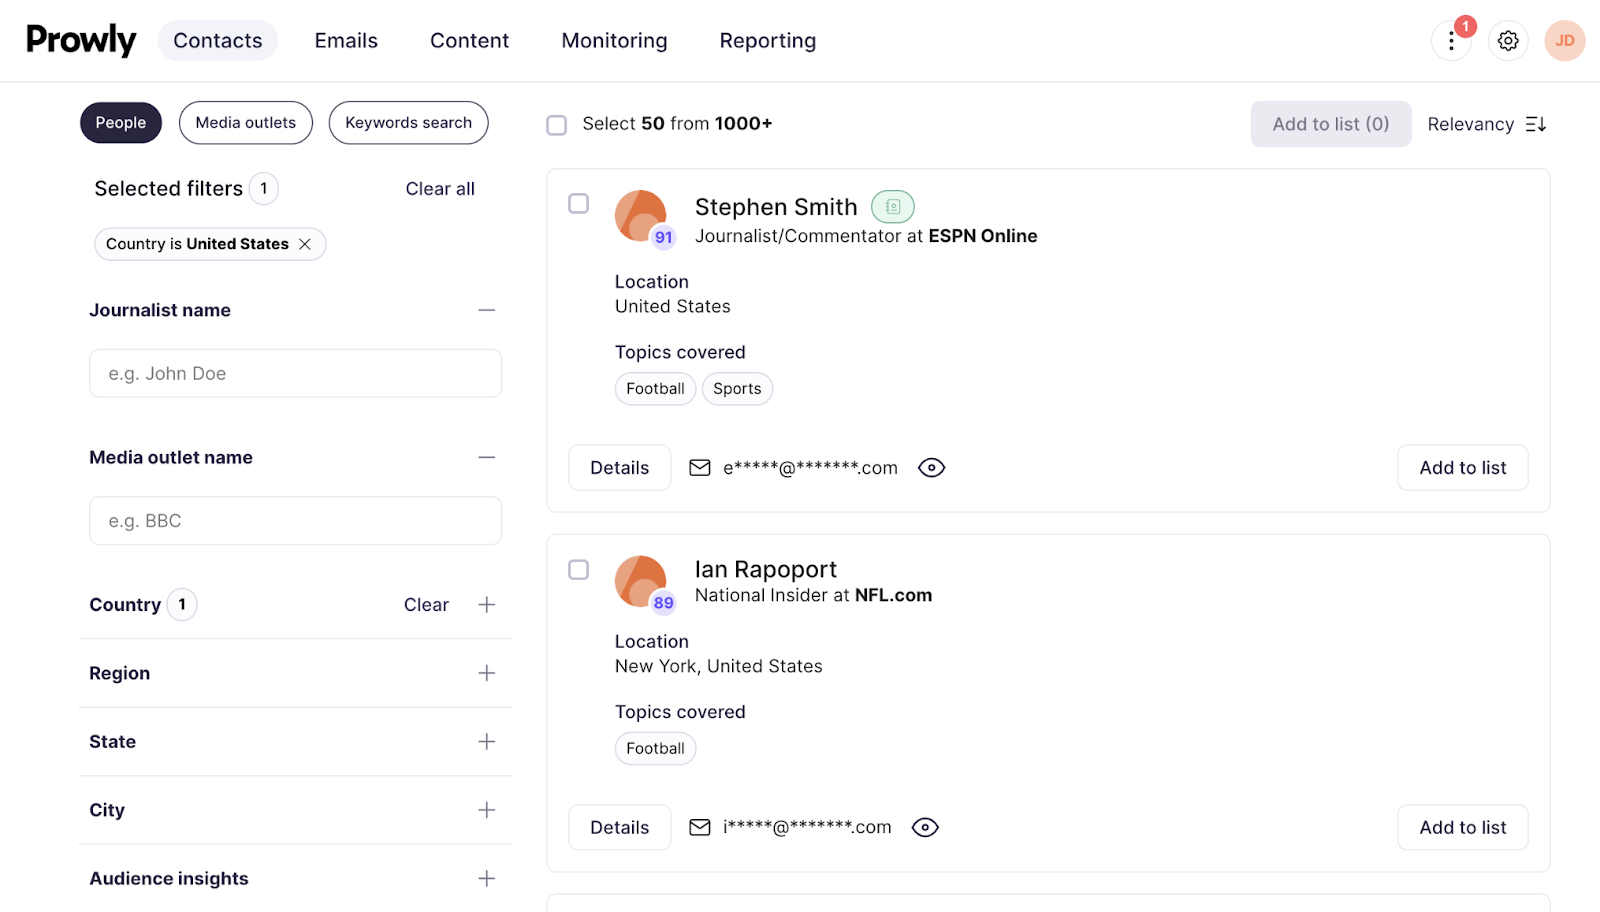Type in the Media outlet name field

(295, 520)
